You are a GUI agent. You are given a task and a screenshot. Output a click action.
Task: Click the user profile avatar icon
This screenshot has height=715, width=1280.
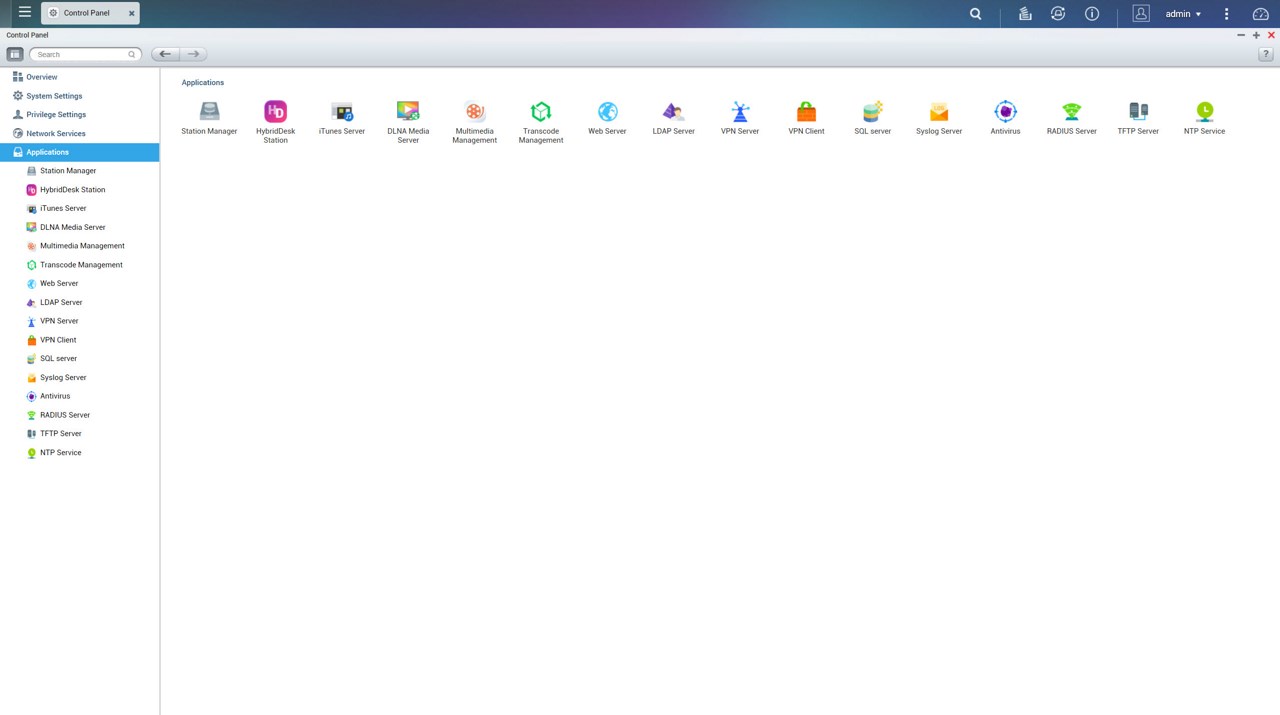(x=1141, y=13)
